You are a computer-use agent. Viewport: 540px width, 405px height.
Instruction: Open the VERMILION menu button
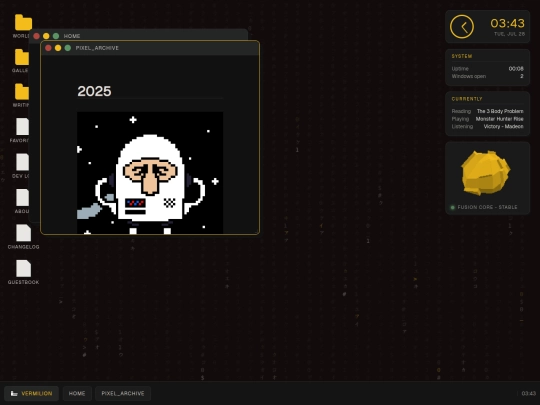[x=31, y=393]
